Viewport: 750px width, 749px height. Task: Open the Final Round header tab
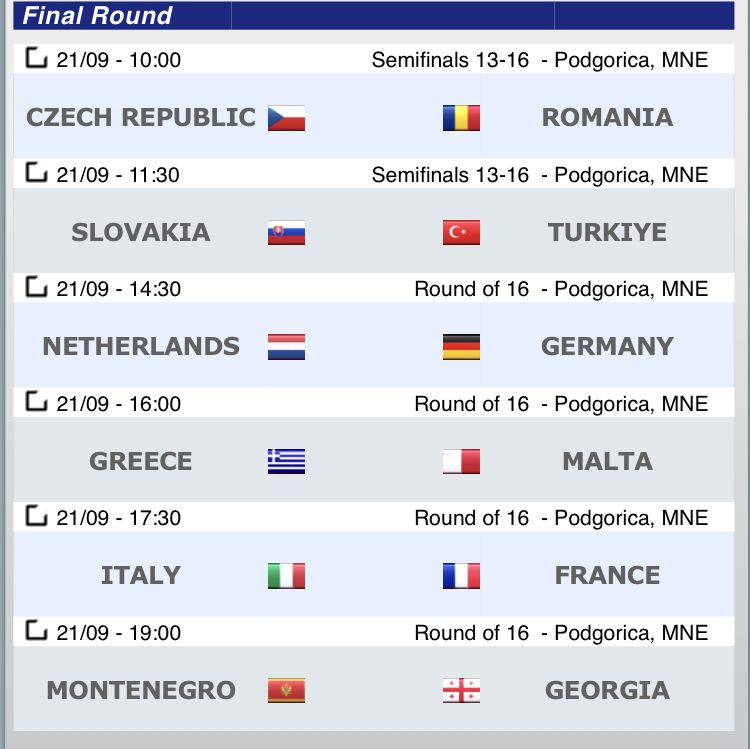(97, 16)
